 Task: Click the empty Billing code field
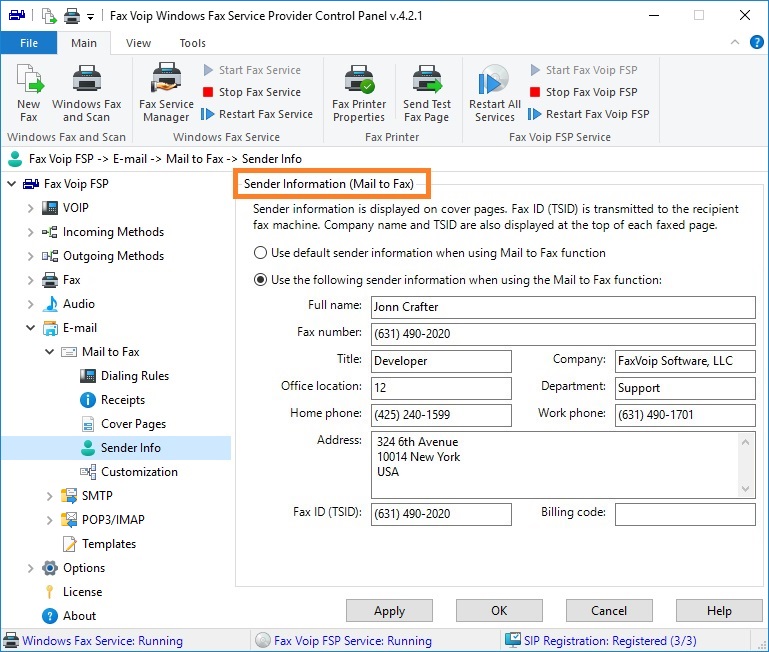pos(685,514)
